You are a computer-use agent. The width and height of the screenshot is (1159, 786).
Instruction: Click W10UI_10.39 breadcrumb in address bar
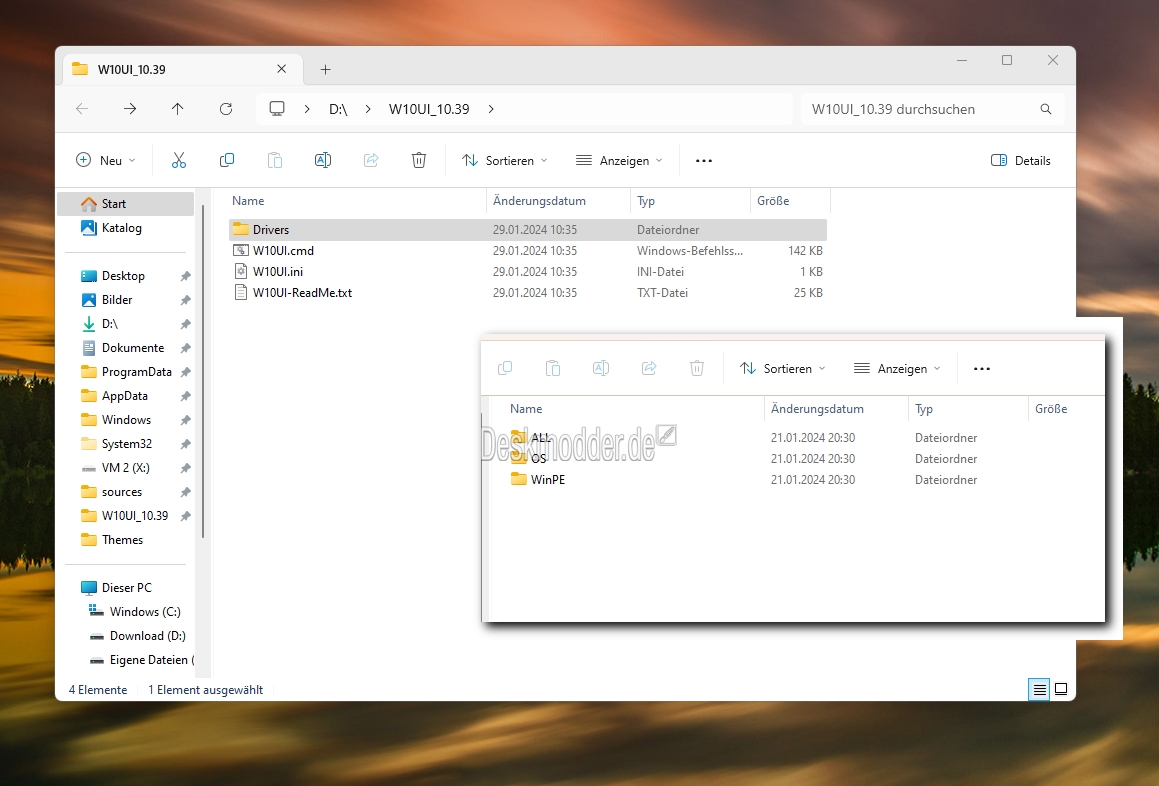pyautogui.click(x=429, y=109)
